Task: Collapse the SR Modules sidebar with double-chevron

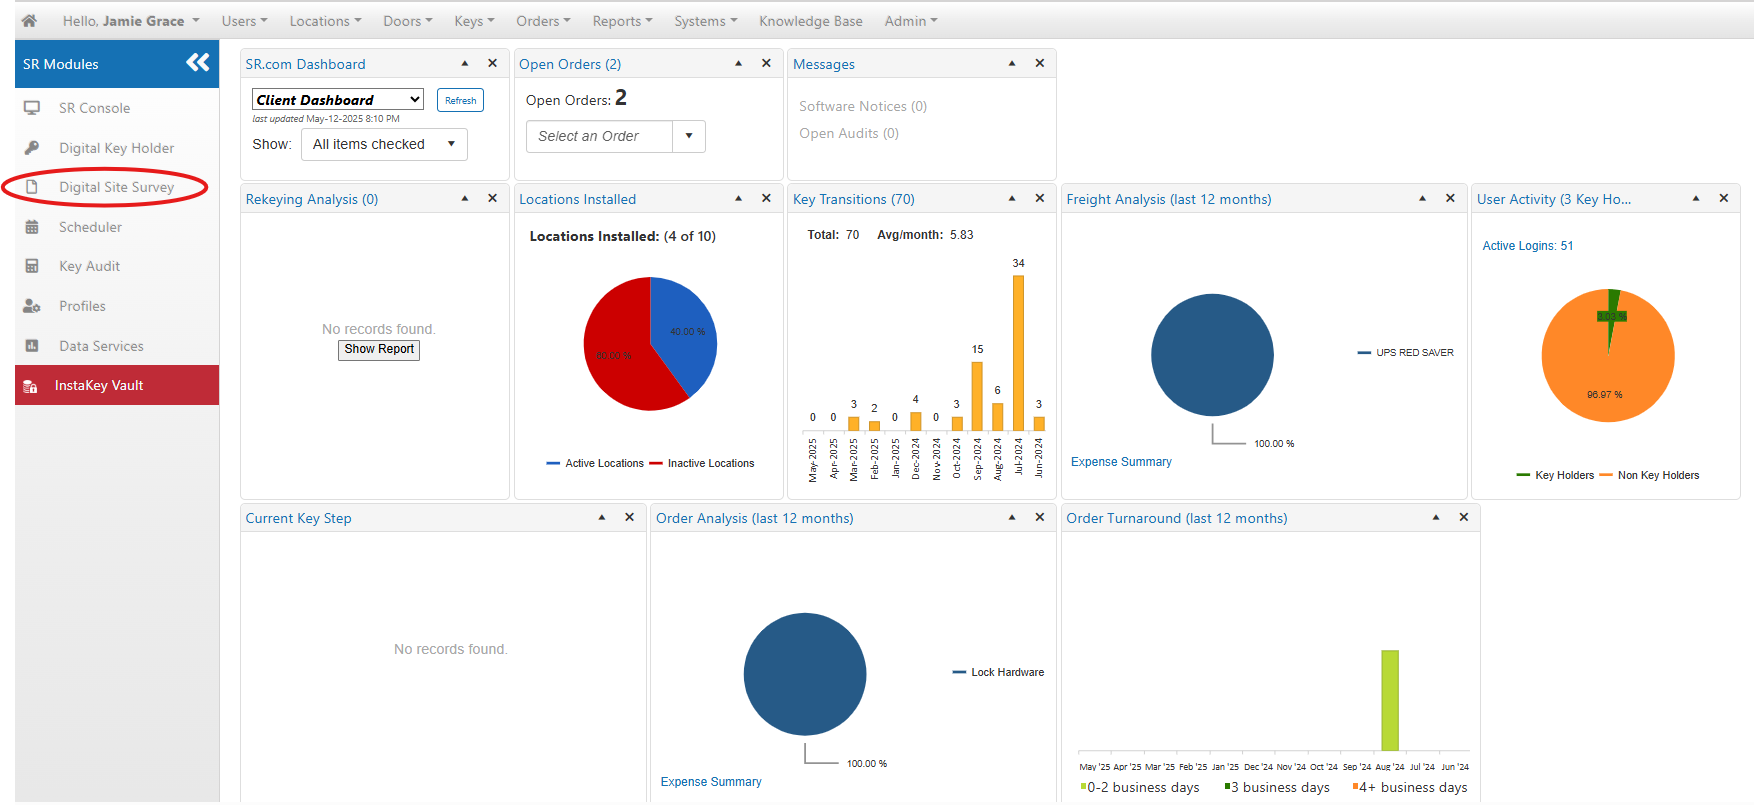Action: [198, 63]
